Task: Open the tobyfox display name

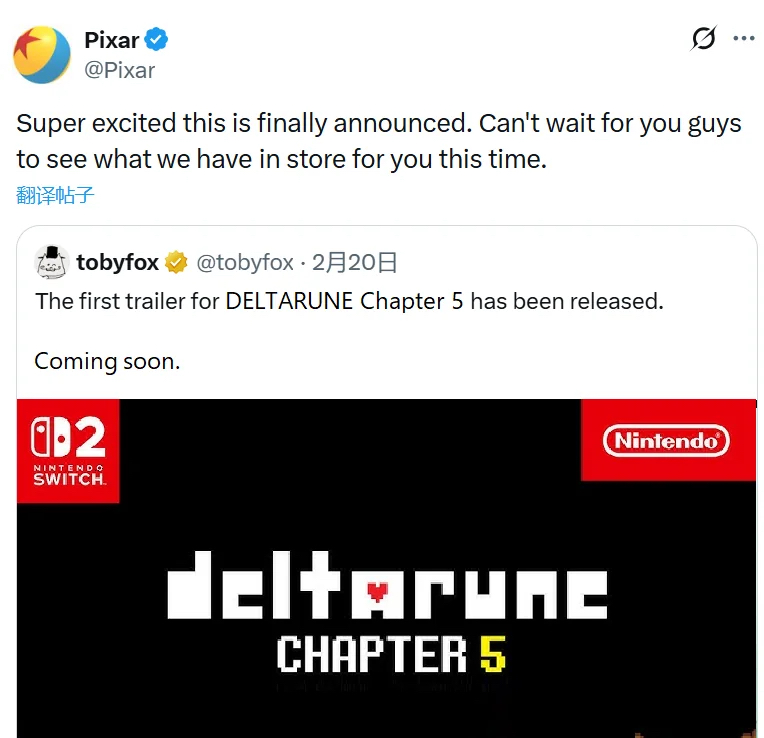Action: point(117,263)
